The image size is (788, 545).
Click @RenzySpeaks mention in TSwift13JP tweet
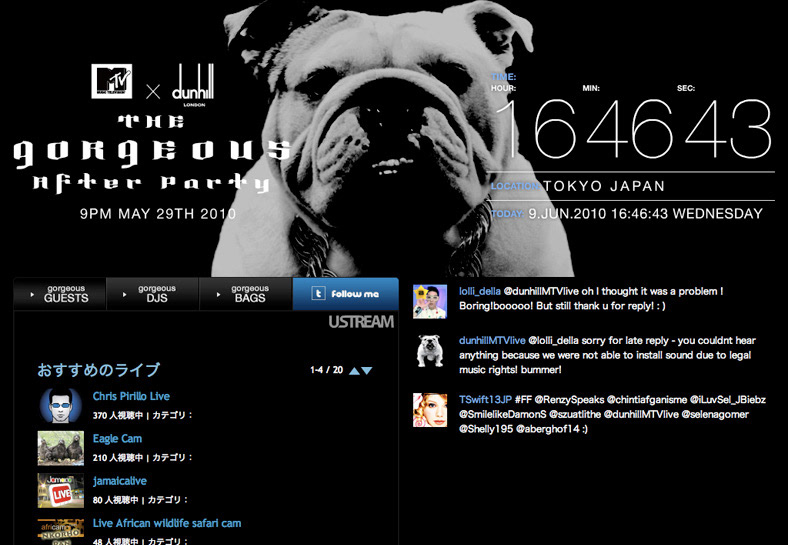pyautogui.click(x=569, y=400)
